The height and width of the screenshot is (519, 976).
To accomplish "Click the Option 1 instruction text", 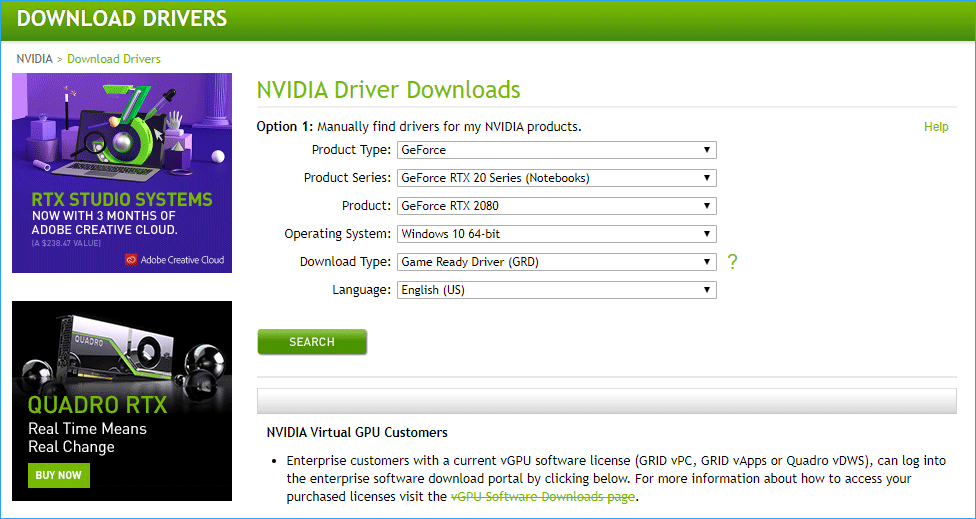I will [x=419, y=127].
